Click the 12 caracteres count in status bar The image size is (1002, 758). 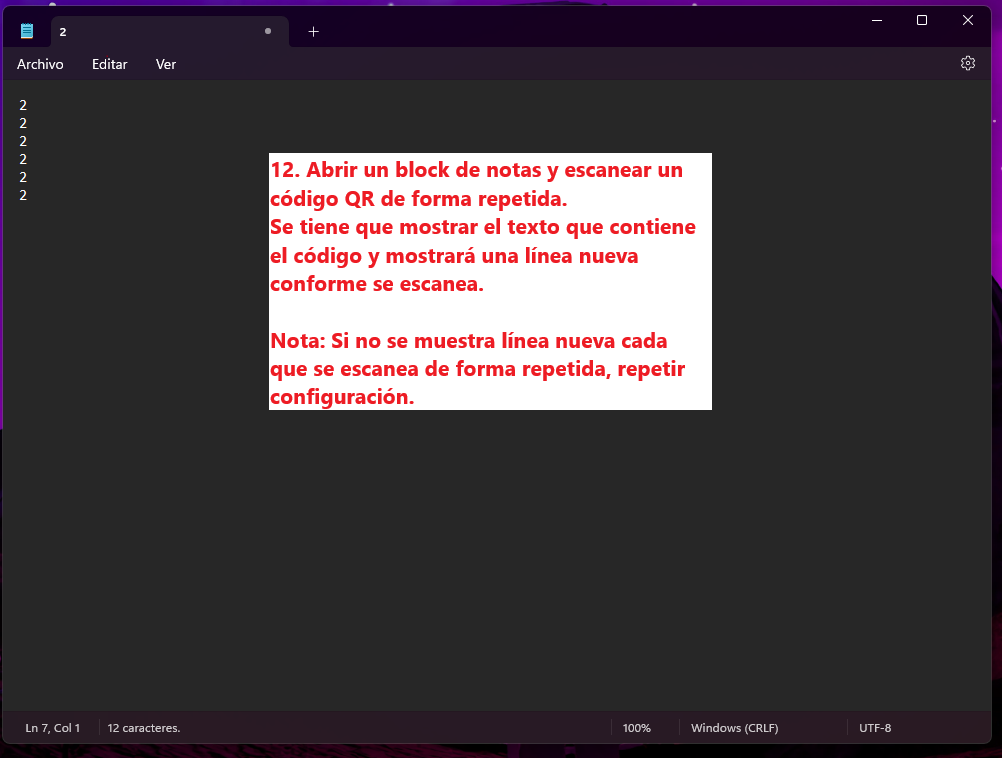click(144, 728)
